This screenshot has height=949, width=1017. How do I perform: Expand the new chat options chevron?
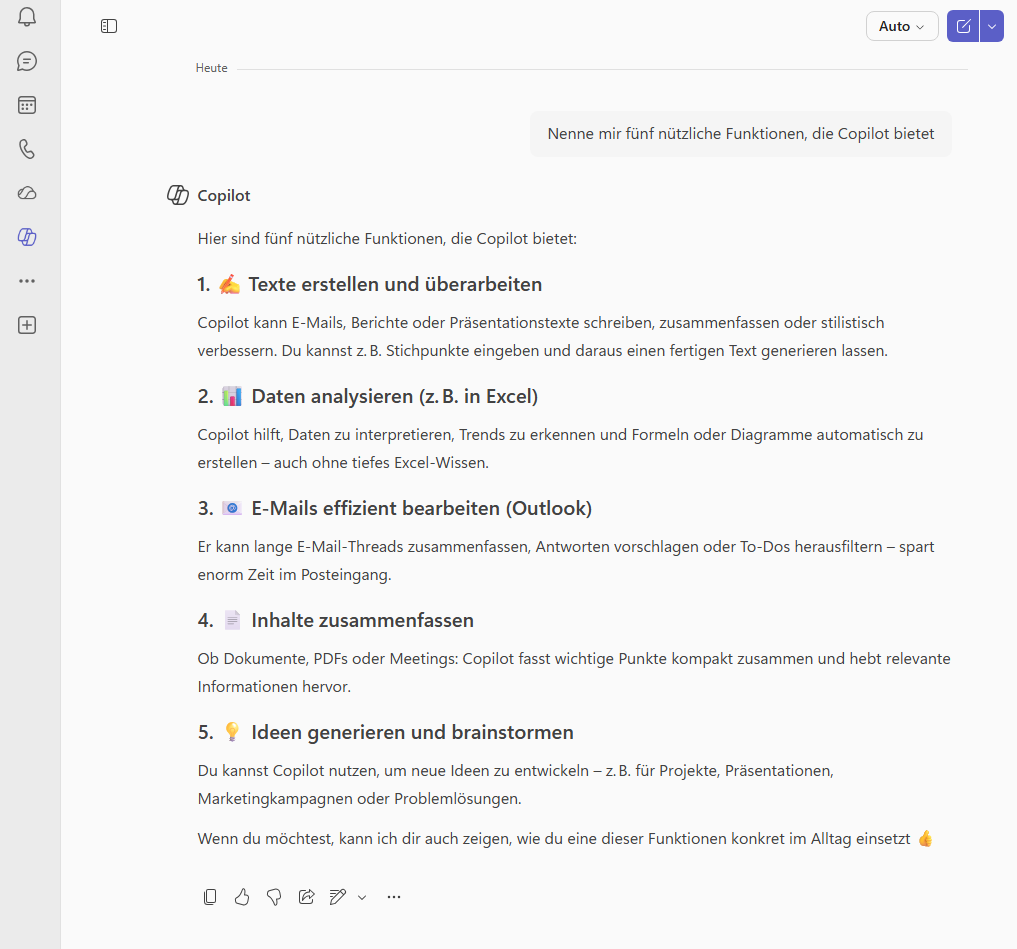pyautogui.click(x=992, y=26)
